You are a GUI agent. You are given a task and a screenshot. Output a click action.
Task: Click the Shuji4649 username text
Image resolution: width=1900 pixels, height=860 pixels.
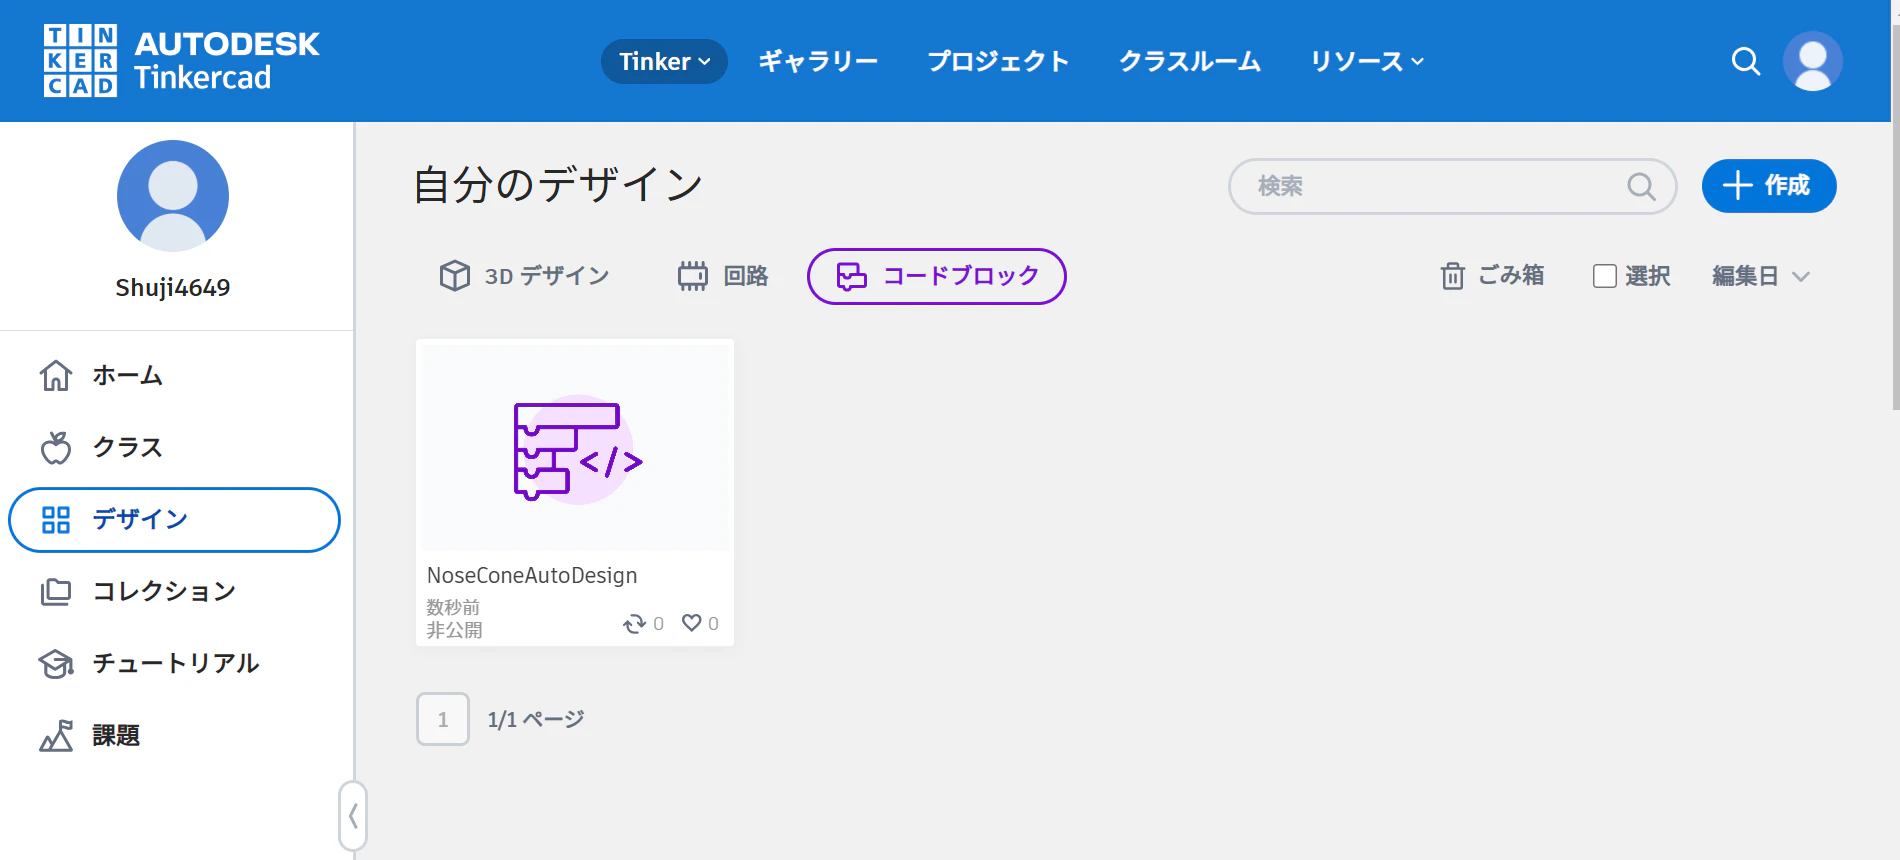click(x=173, y=288)
